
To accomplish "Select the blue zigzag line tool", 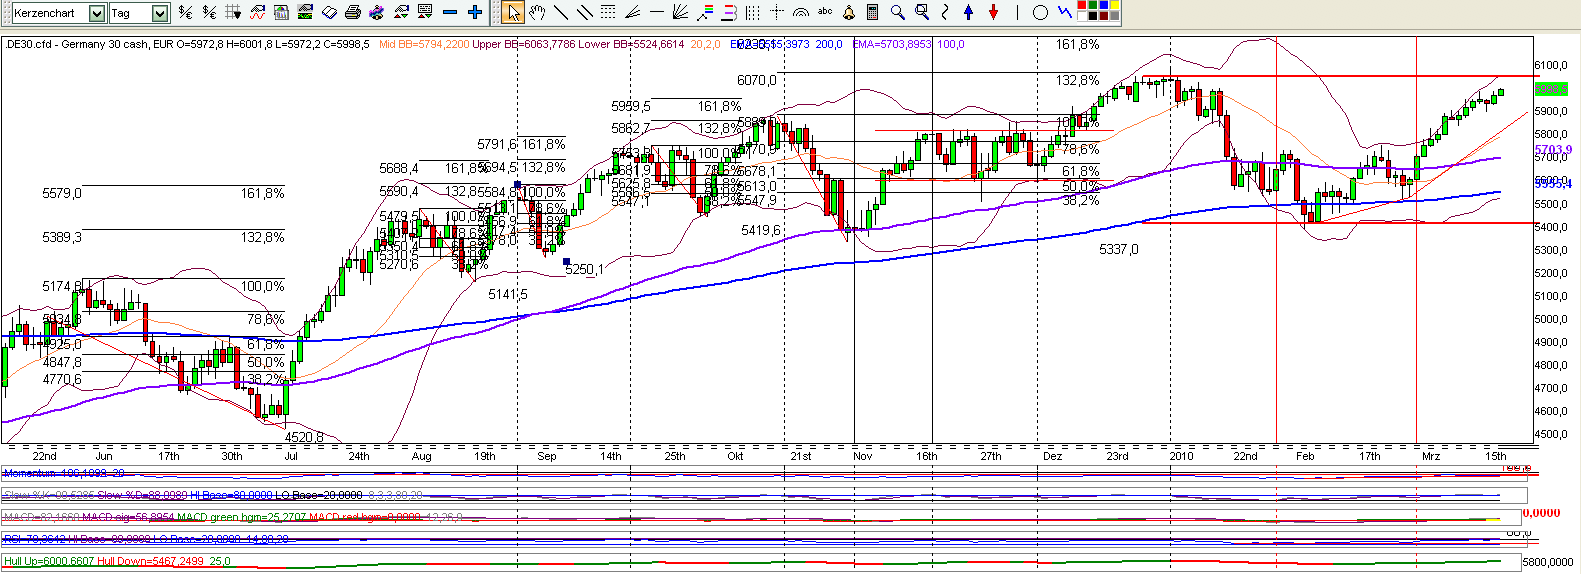I will (1065, 13).
